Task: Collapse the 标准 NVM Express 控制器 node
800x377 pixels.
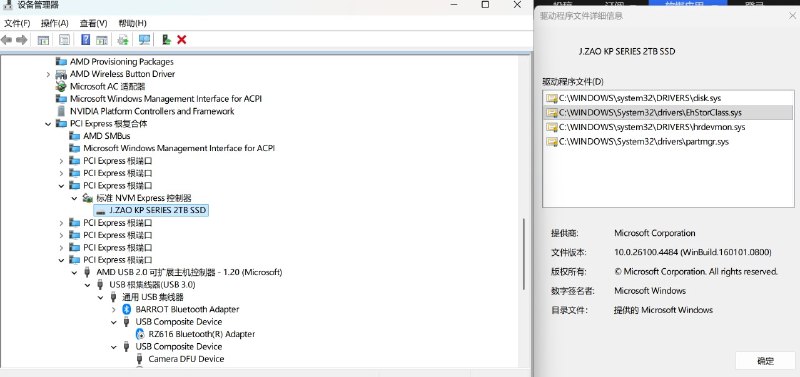Action: (x=74, y=198)
